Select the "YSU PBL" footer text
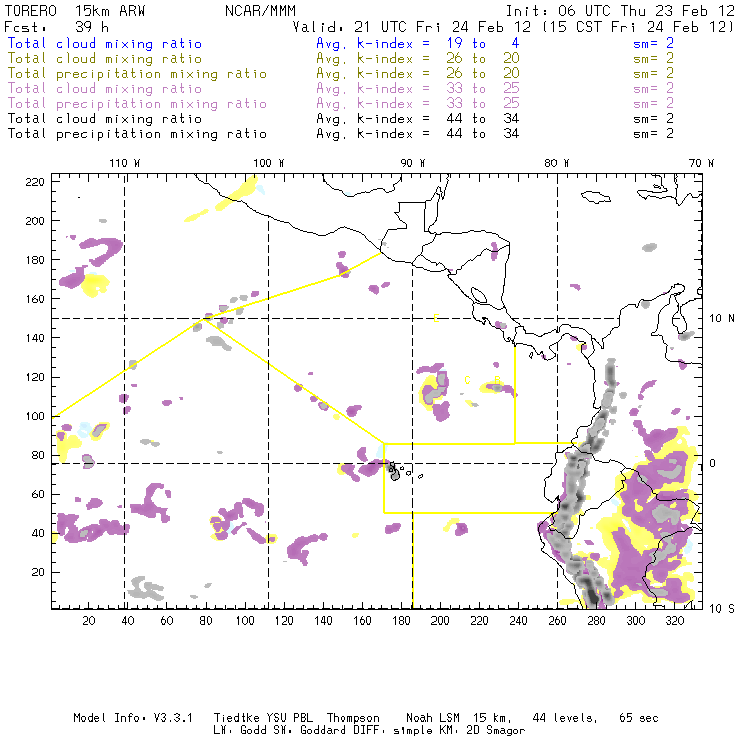Viewport: 740px width, 740px height. pos(289,718)
